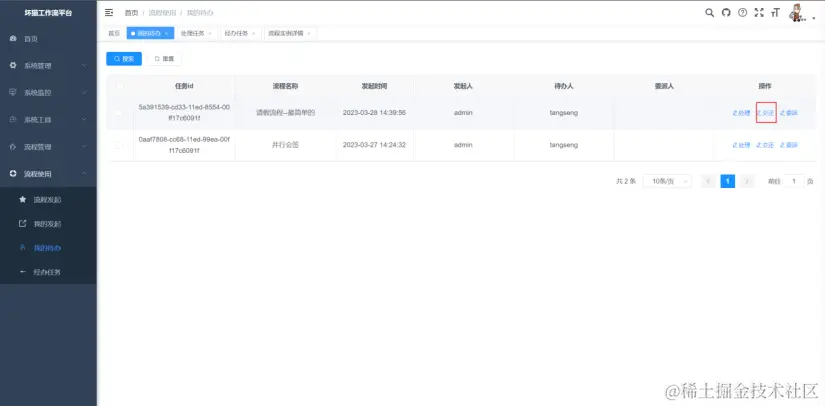The height and width of the screenshot is (407, 825).
Task: Open 我的待办 in the sidebar
Action: tap(48, 248)
